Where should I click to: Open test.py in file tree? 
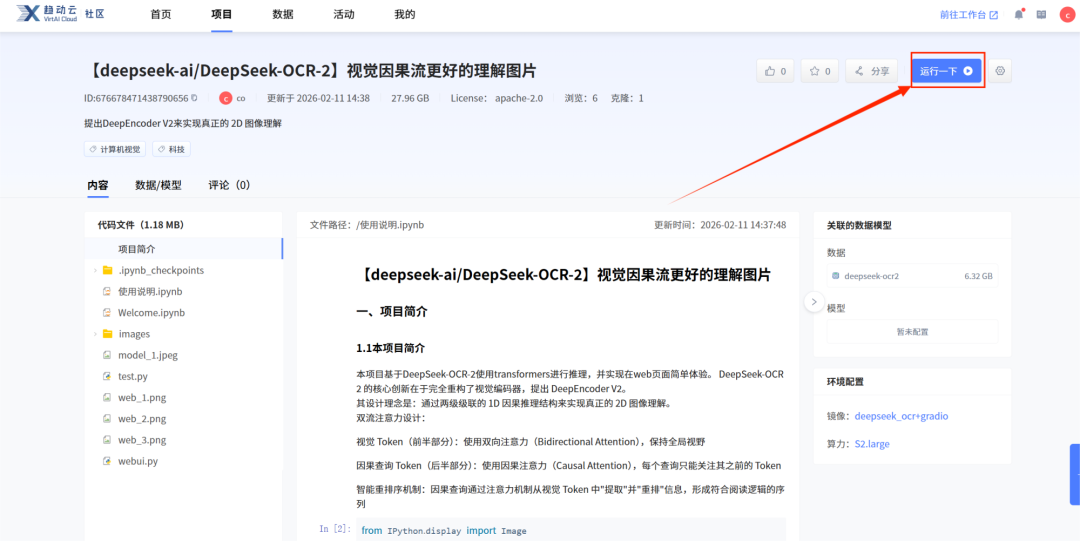tap(133, 377)
